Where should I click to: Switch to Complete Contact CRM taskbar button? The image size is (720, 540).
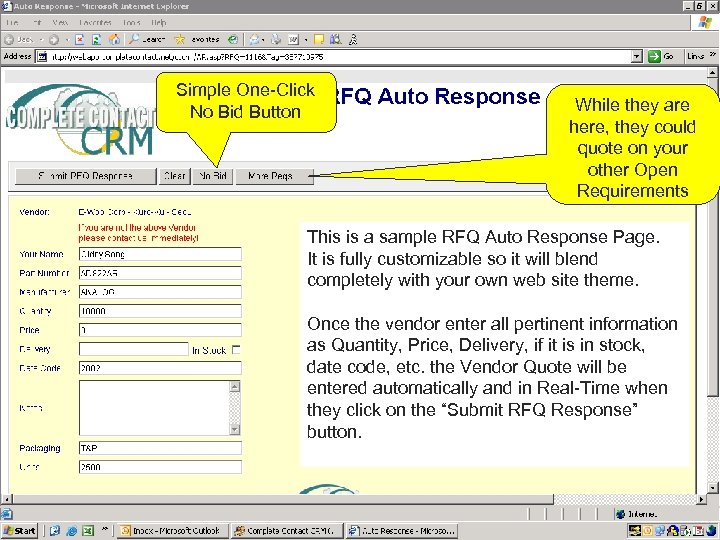(286, 531)
